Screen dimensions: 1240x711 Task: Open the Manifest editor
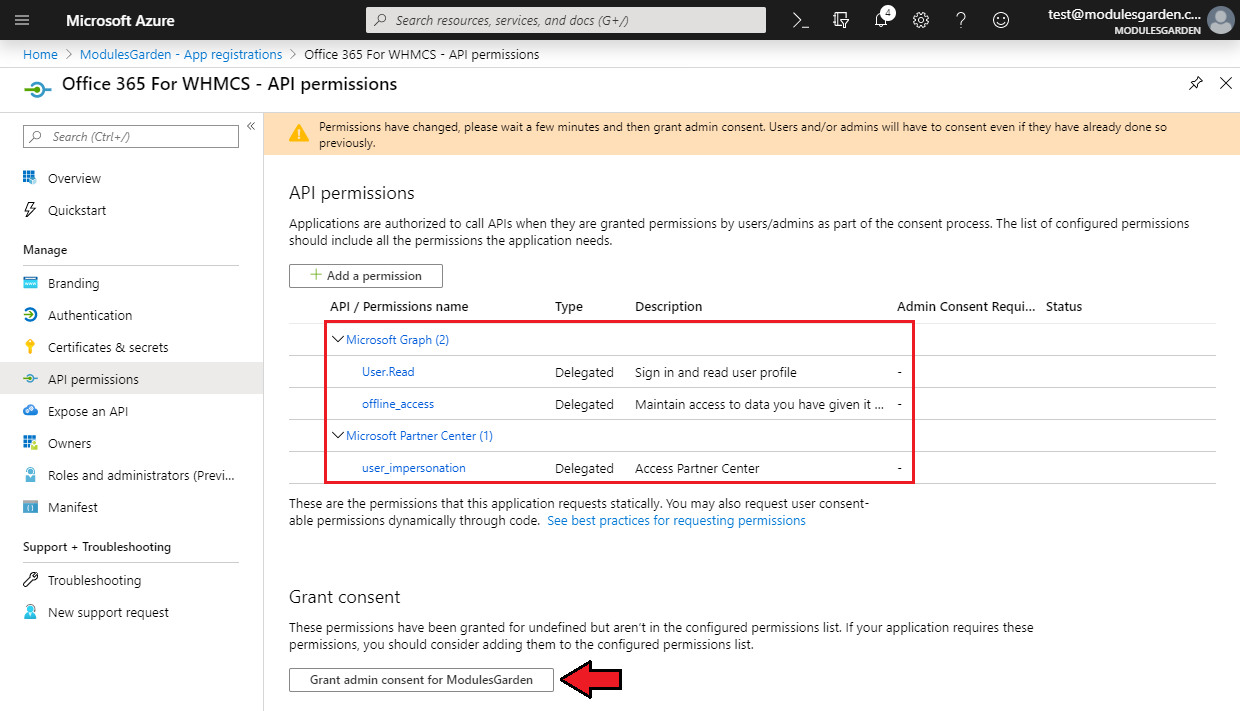(73, 507)
